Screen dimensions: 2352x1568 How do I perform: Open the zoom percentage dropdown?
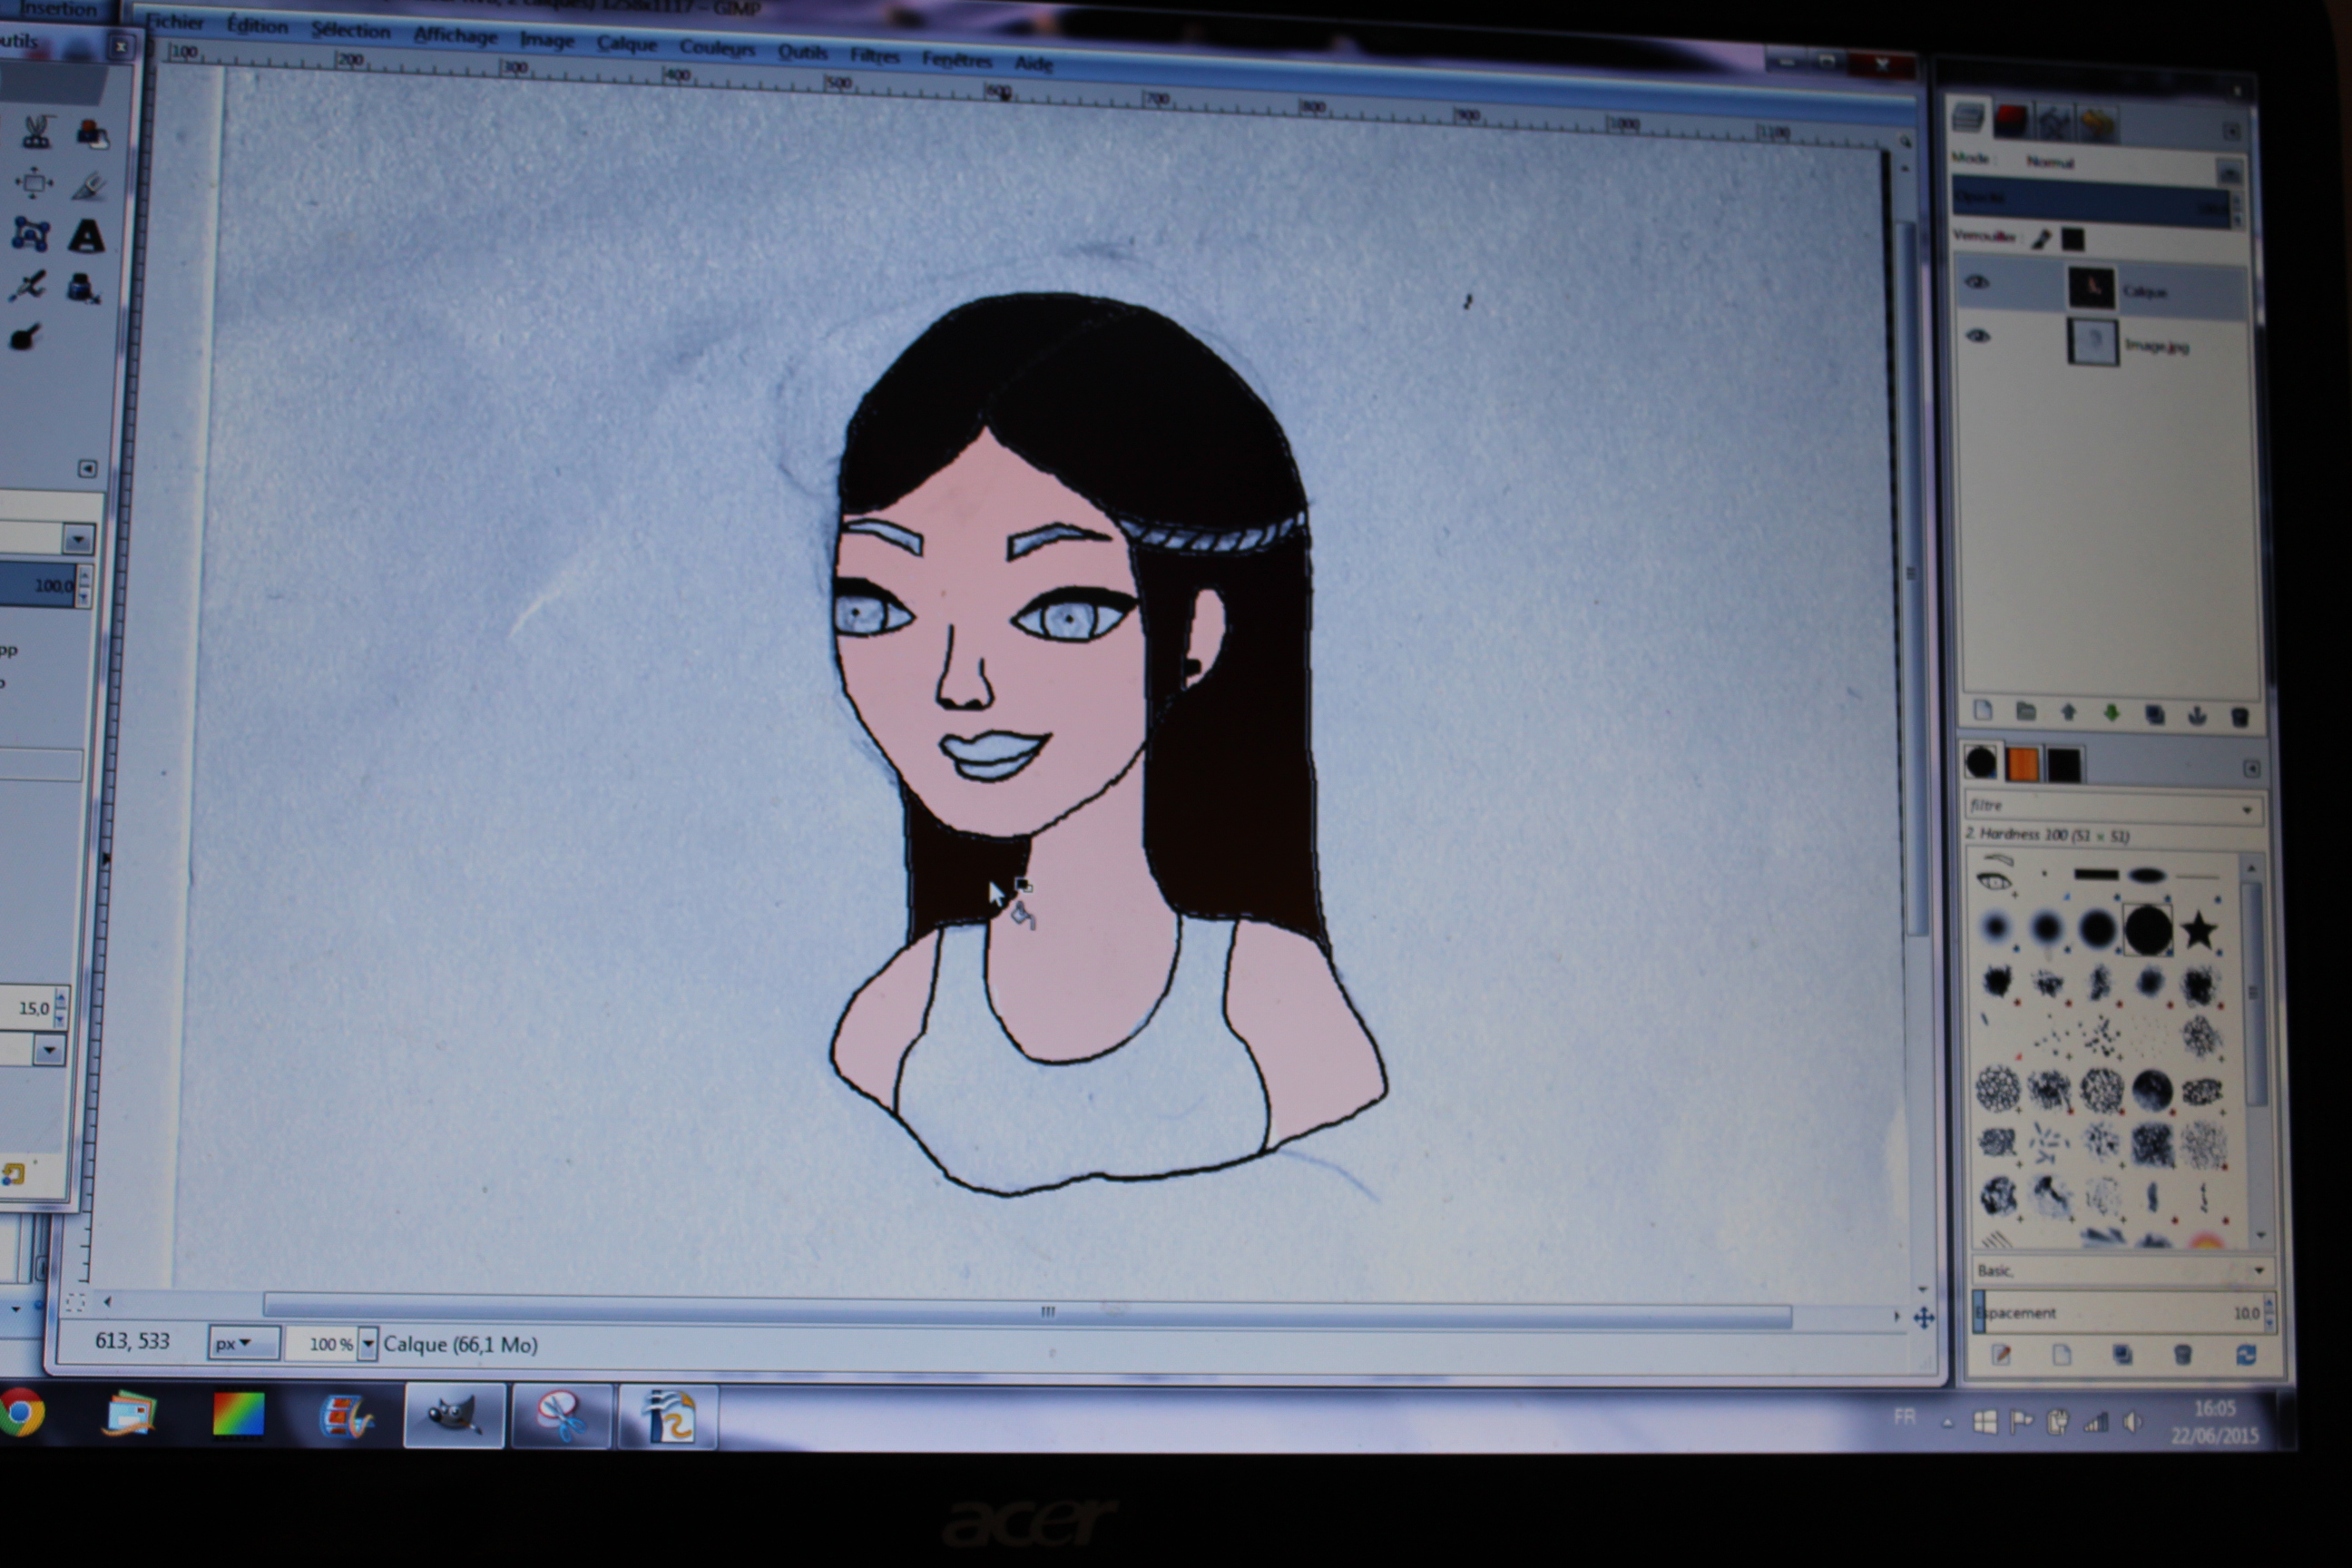point(367,1344)
